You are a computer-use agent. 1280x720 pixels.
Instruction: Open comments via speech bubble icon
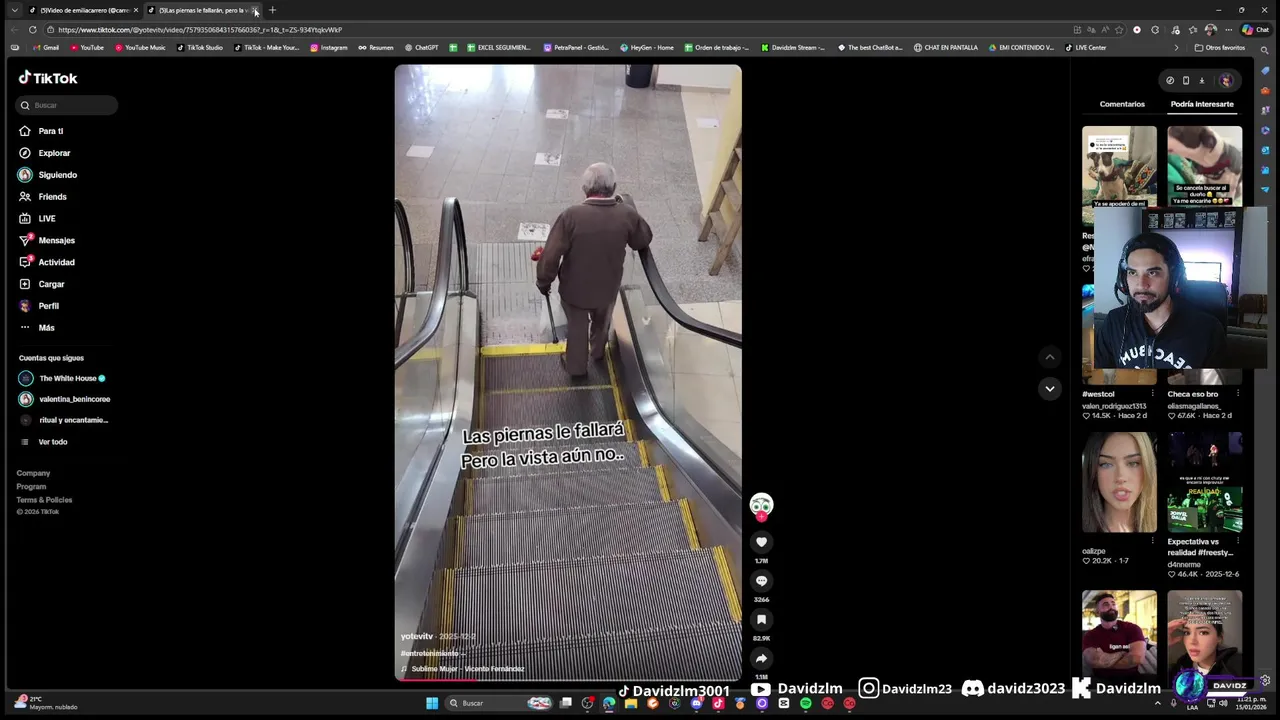761,581
